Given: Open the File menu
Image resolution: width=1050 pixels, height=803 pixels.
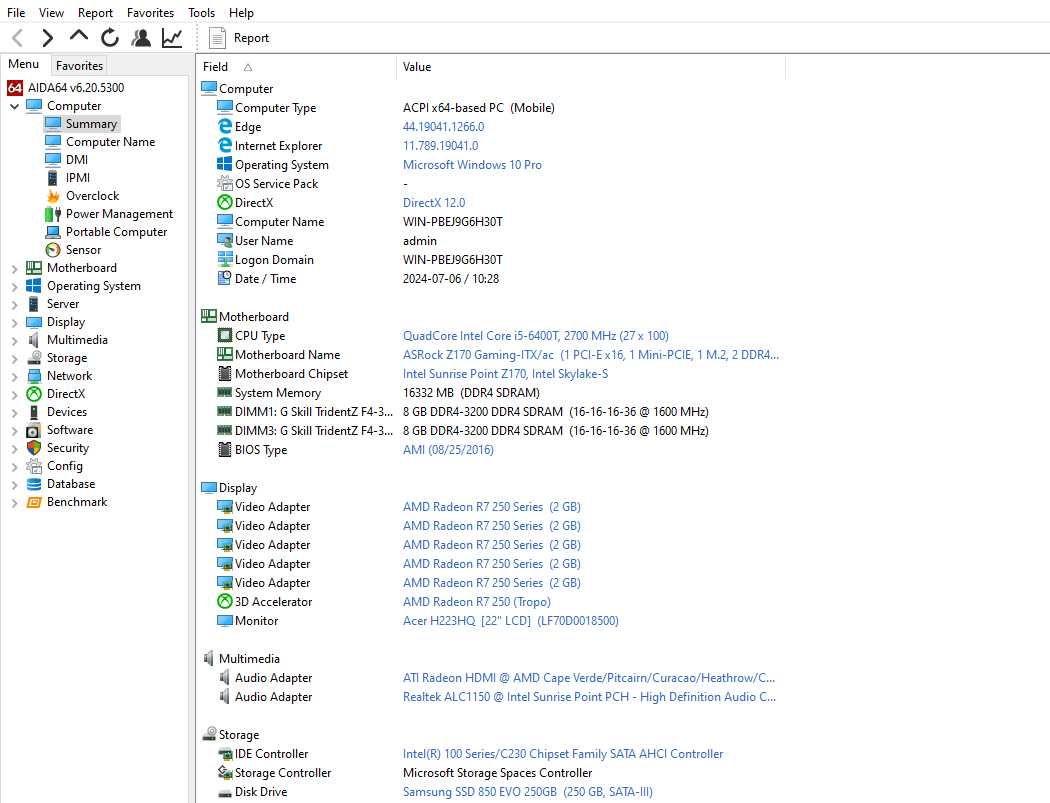Looking at the screenshot, I should (16, 13).
